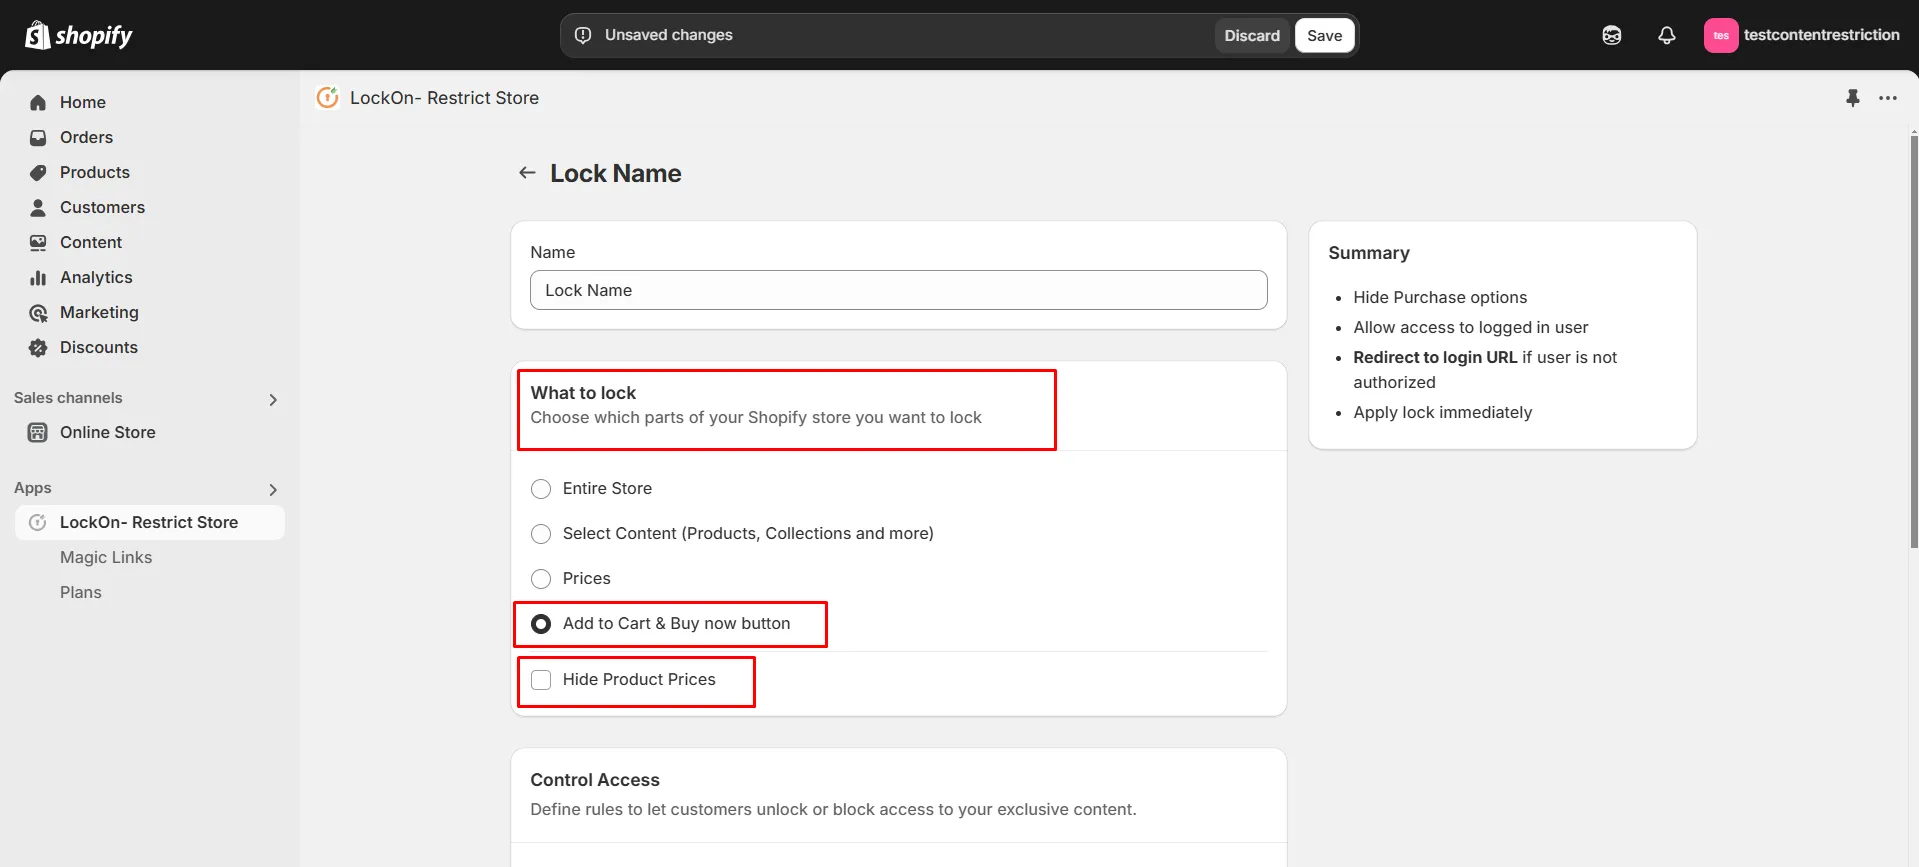This screenshot has height=867, width=1919.
Task: Open the notifications bell
Action: coord(1667,35)
